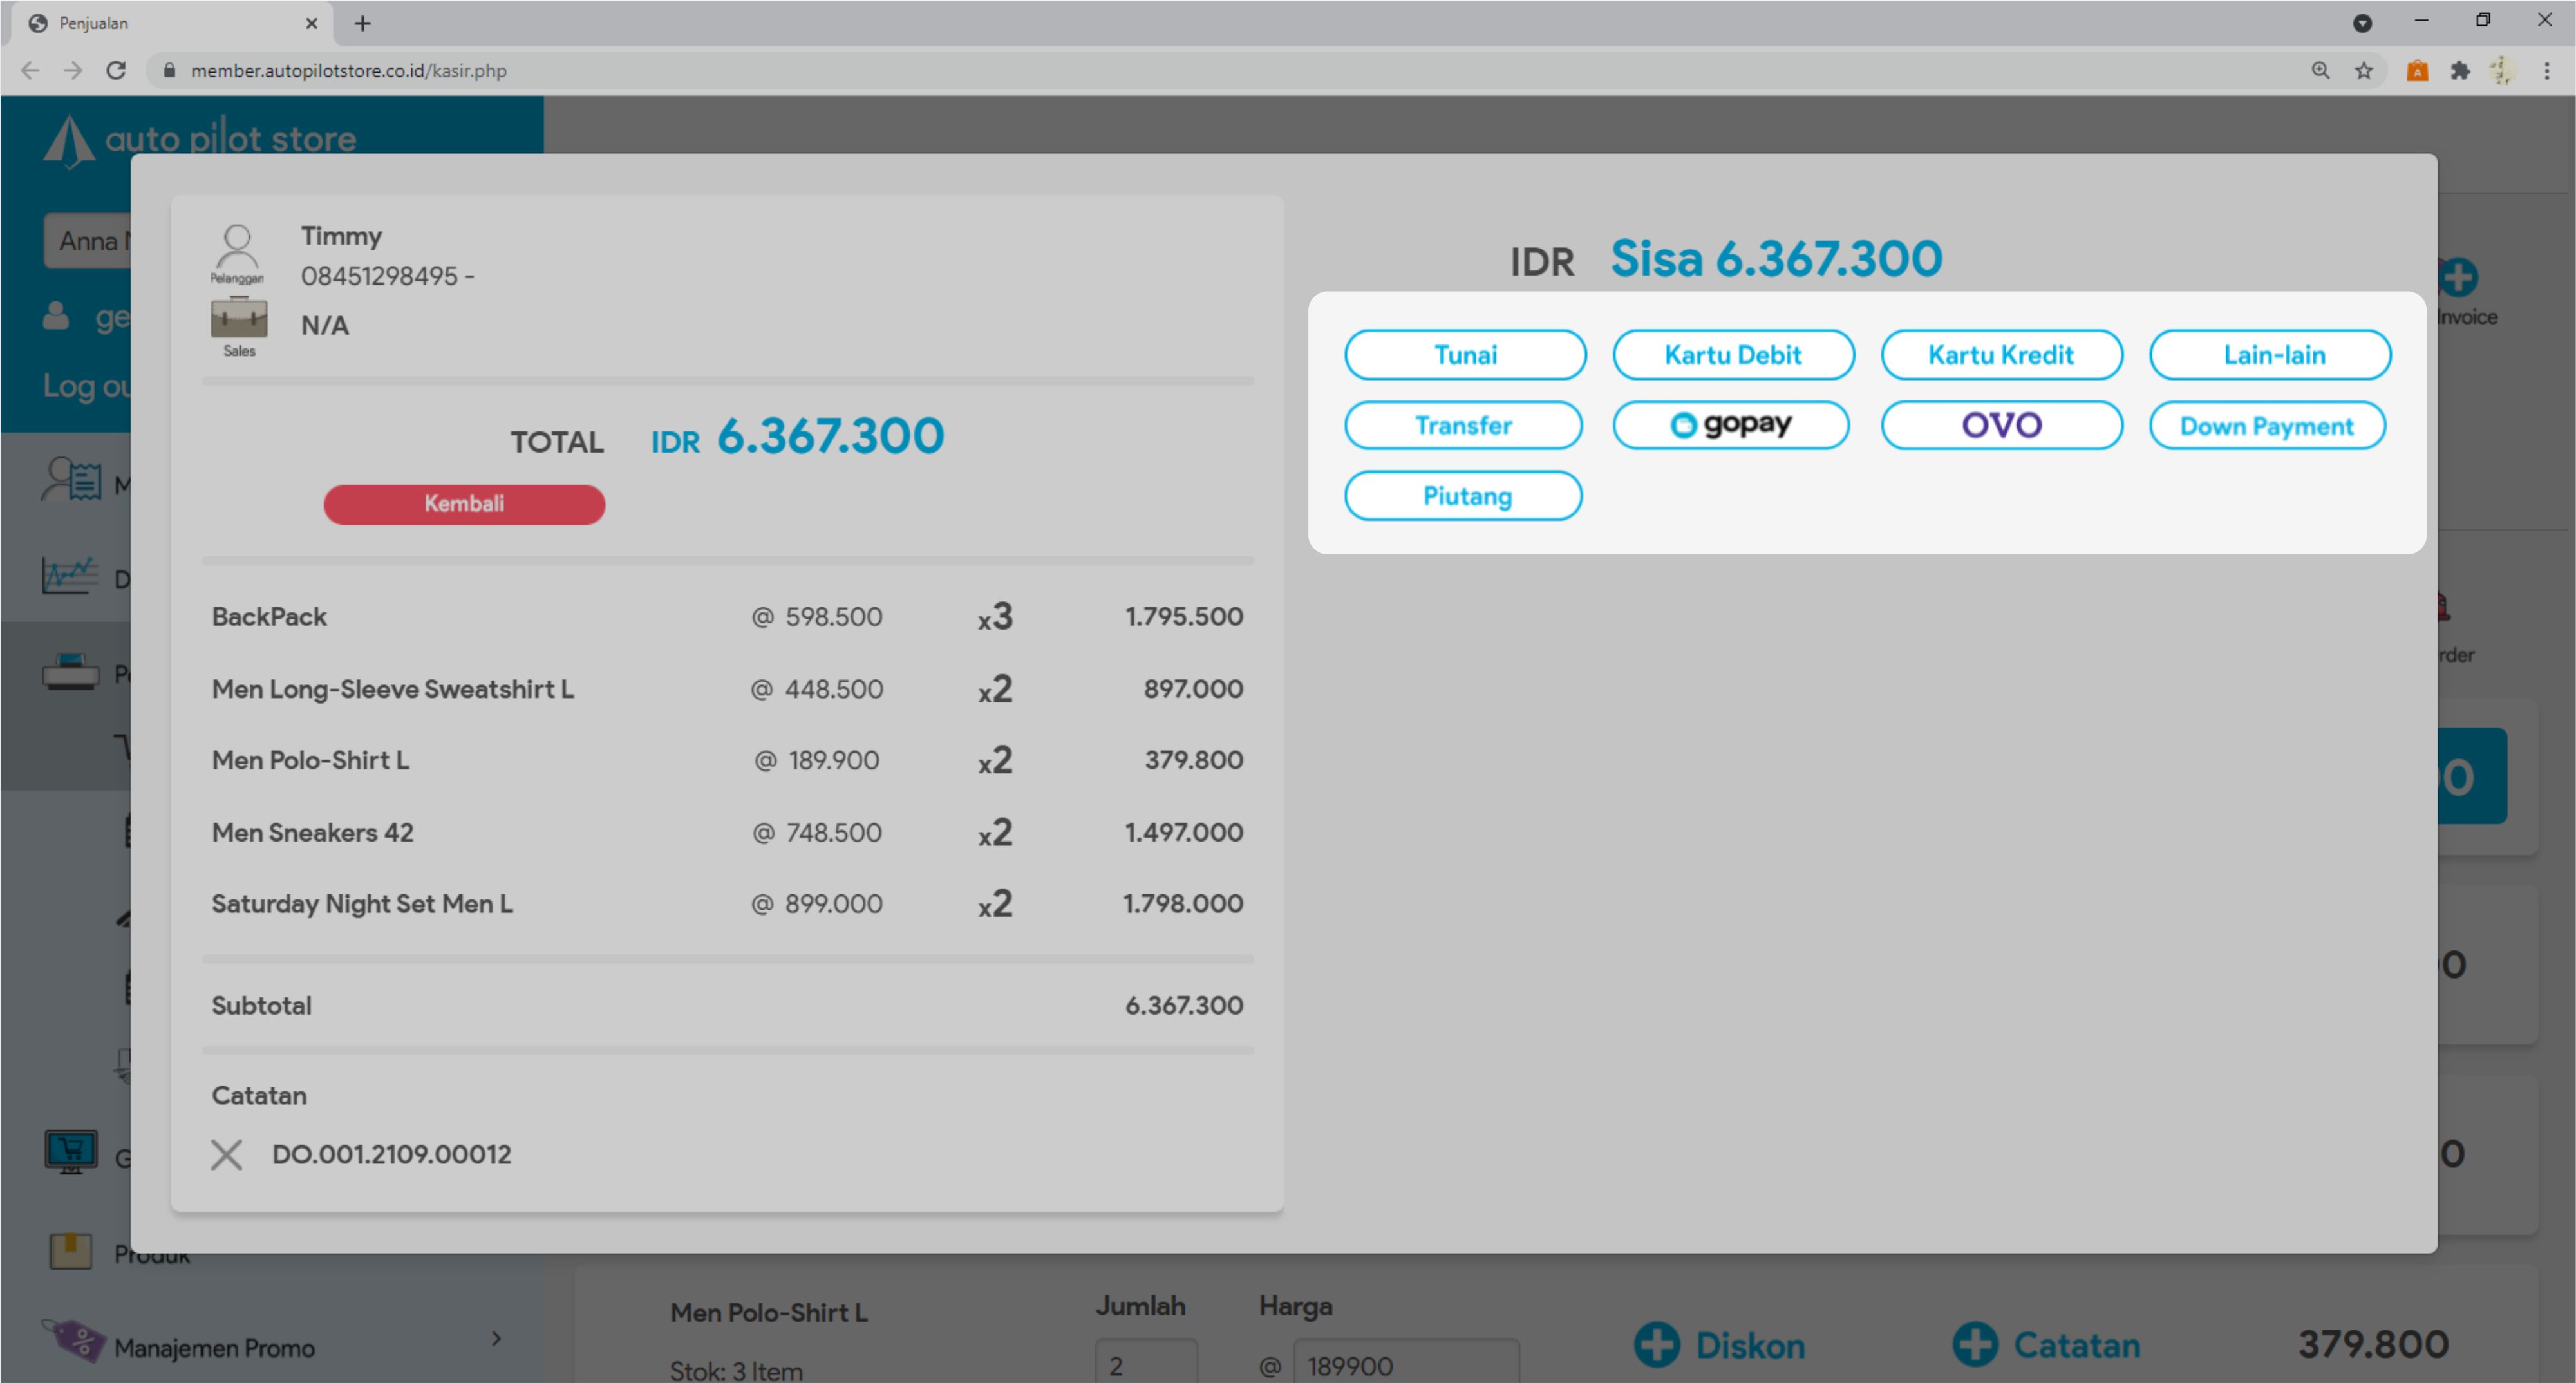Remove the catatan note with X icon
The width and height of the screenshot is (2576, 1383).
[x=226, y=1154]
